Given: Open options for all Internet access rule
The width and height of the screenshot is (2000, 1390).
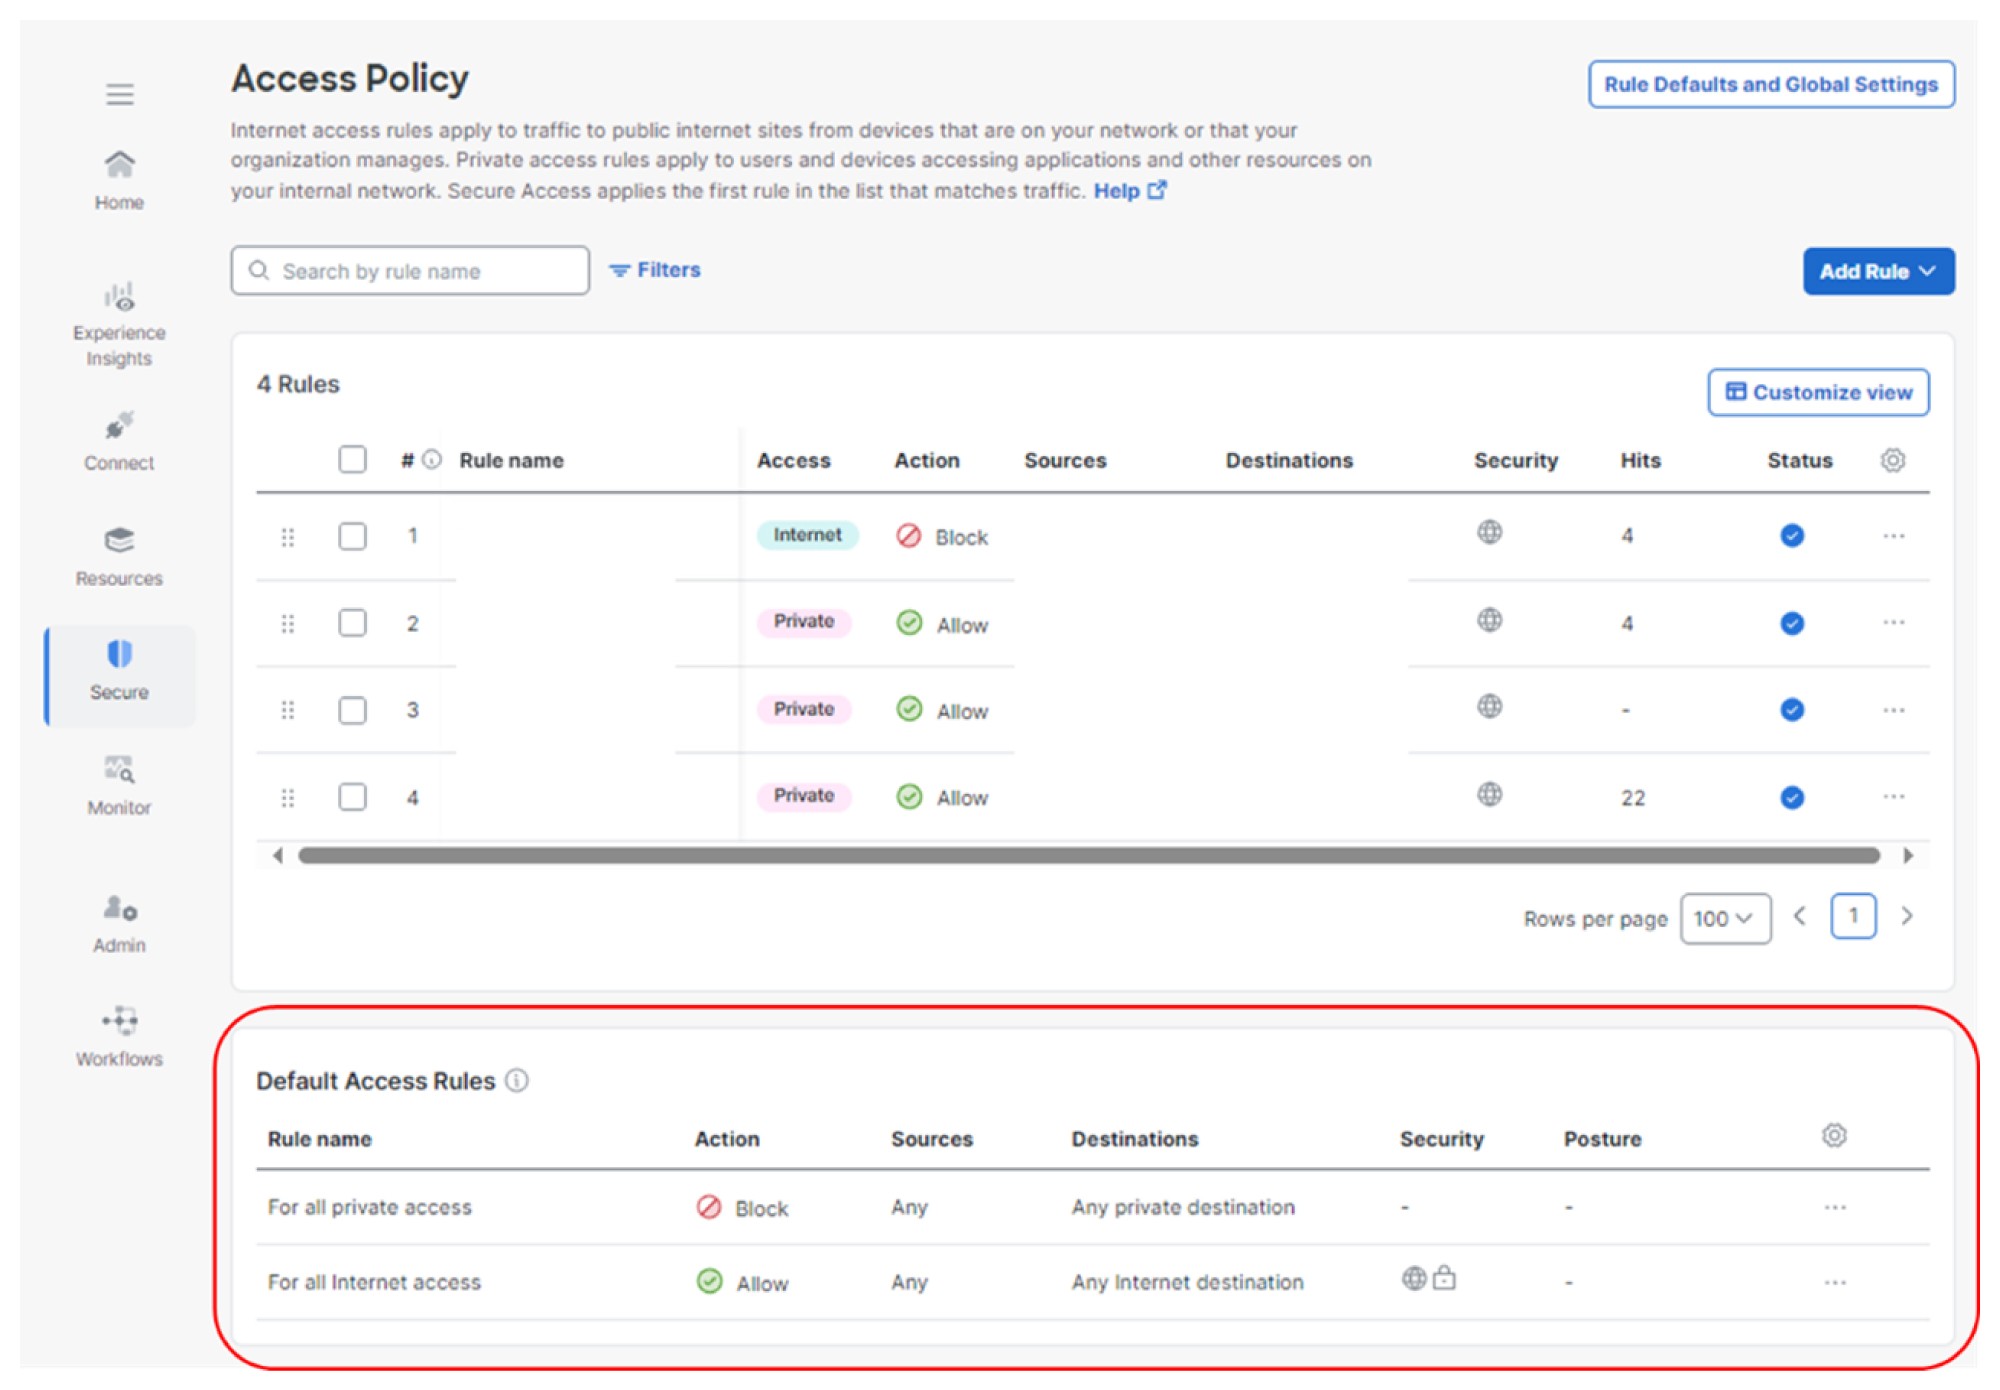Looking at the screenshot, I should (1835, 1282).
